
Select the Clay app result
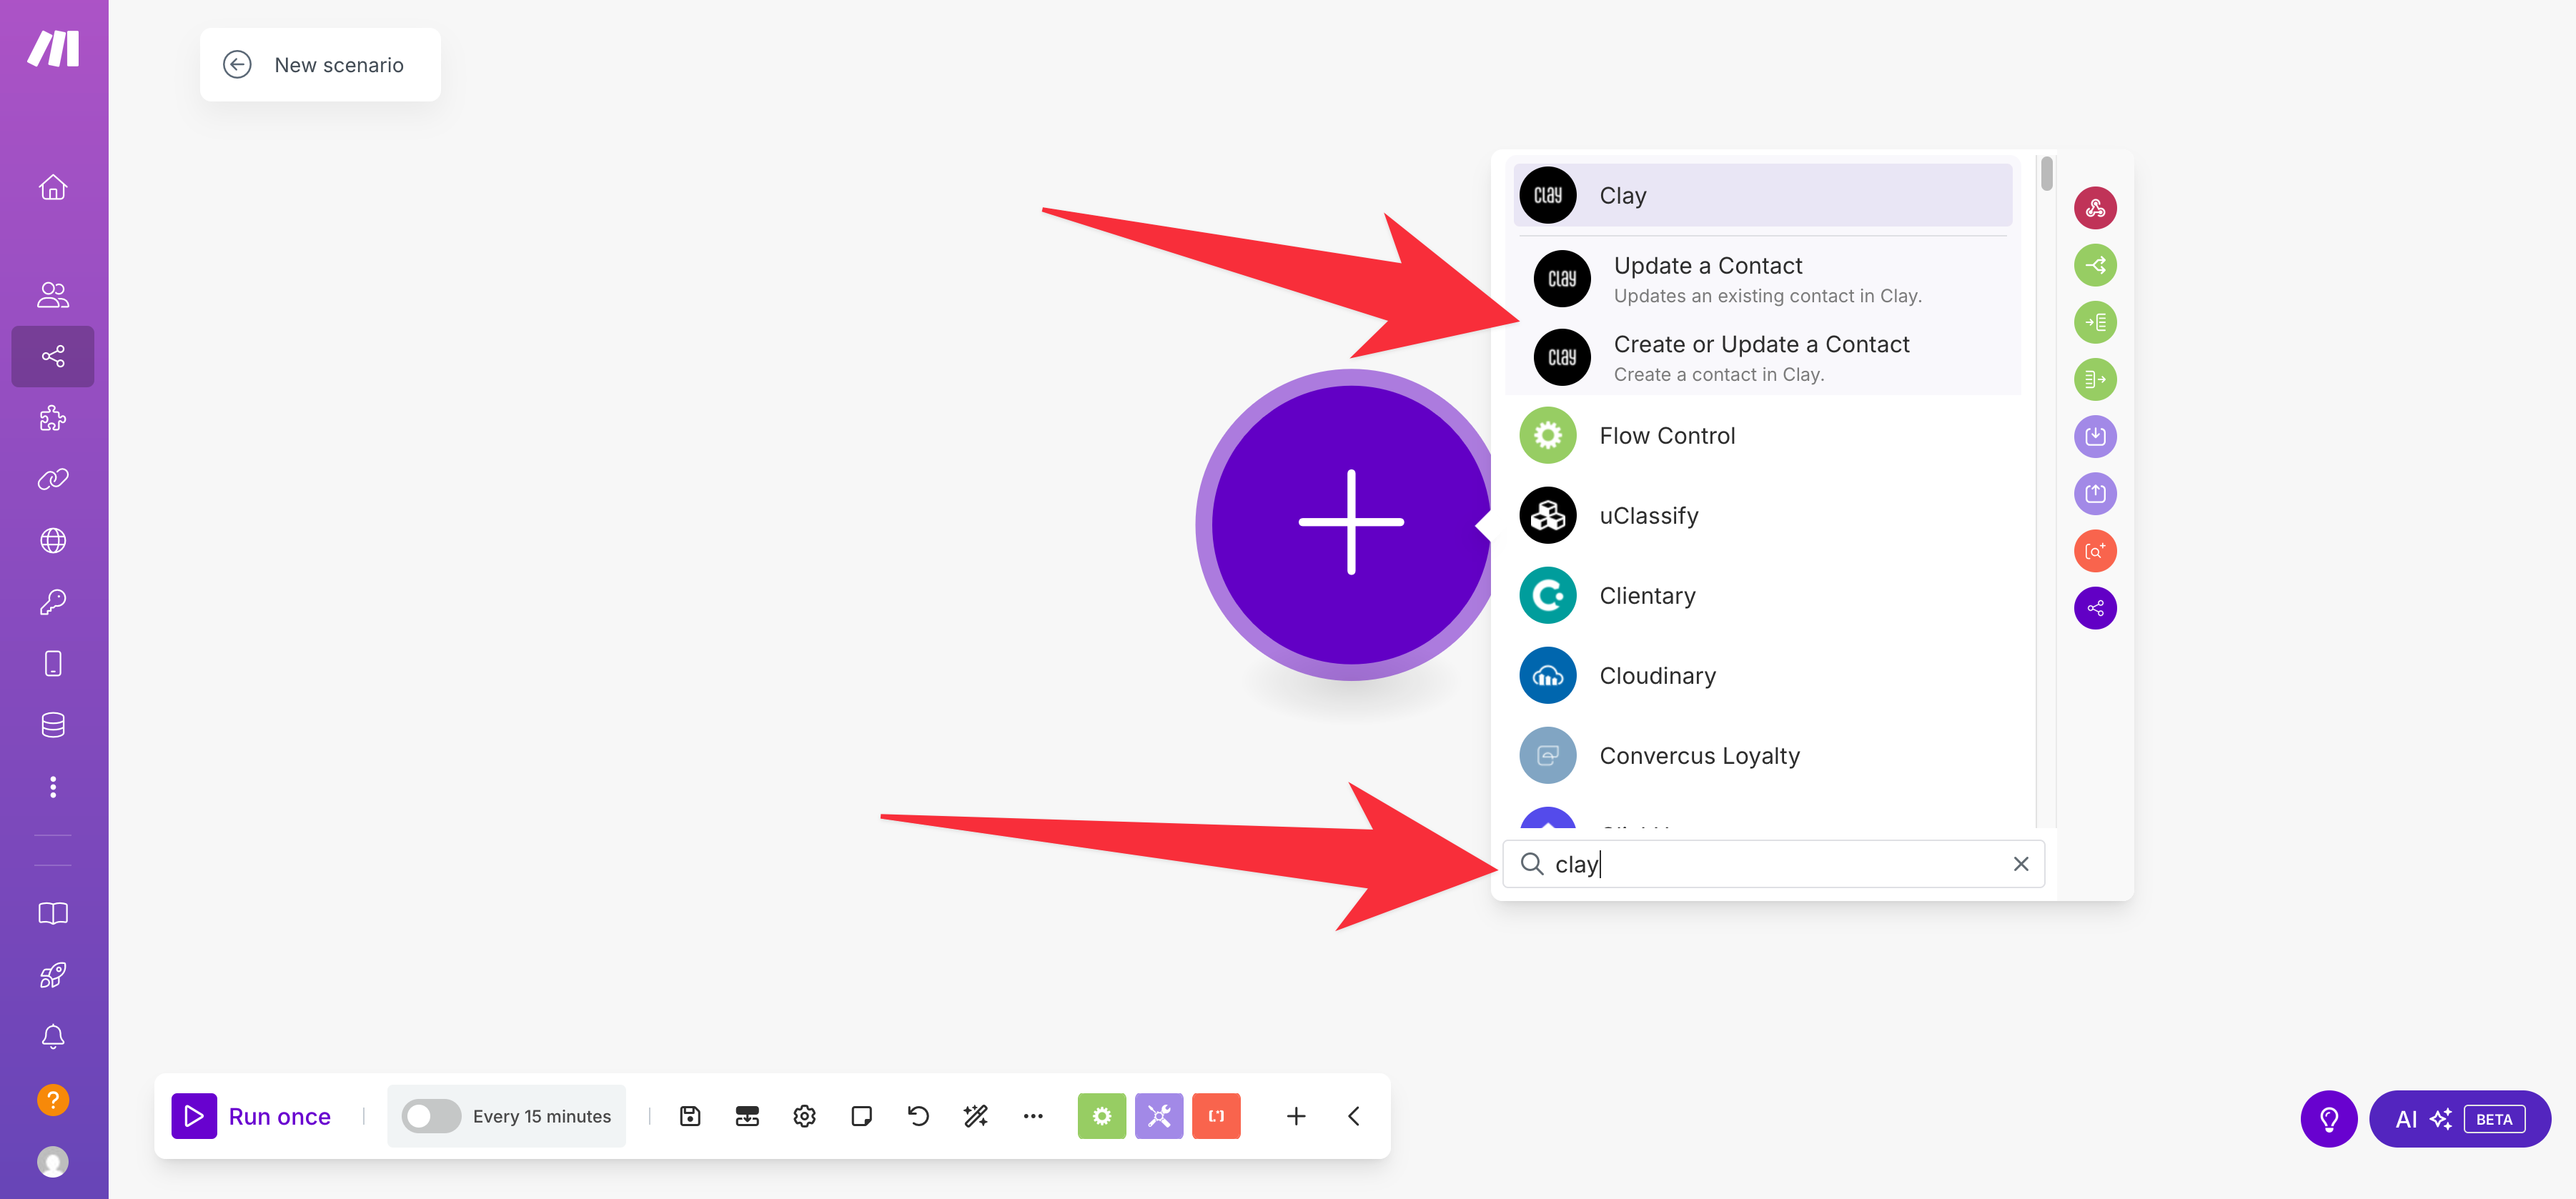point(1763,195)
